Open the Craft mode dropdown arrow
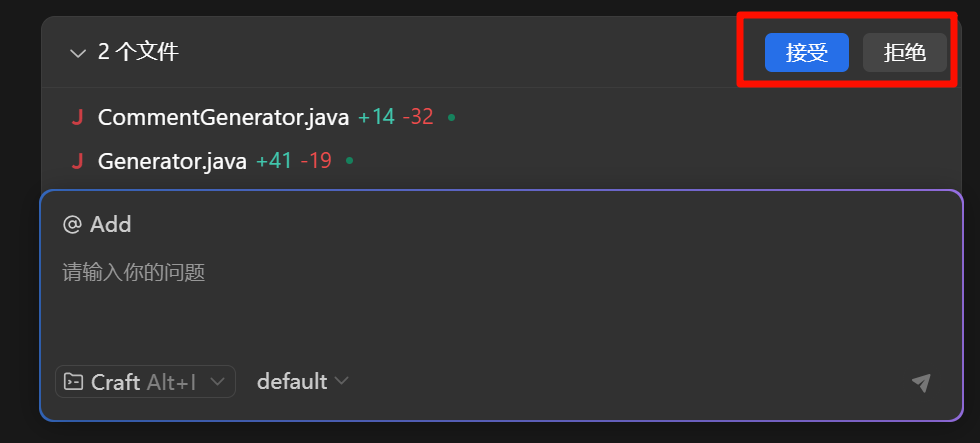Viewport: 980px width, 443px height. (x=217, y=382)
